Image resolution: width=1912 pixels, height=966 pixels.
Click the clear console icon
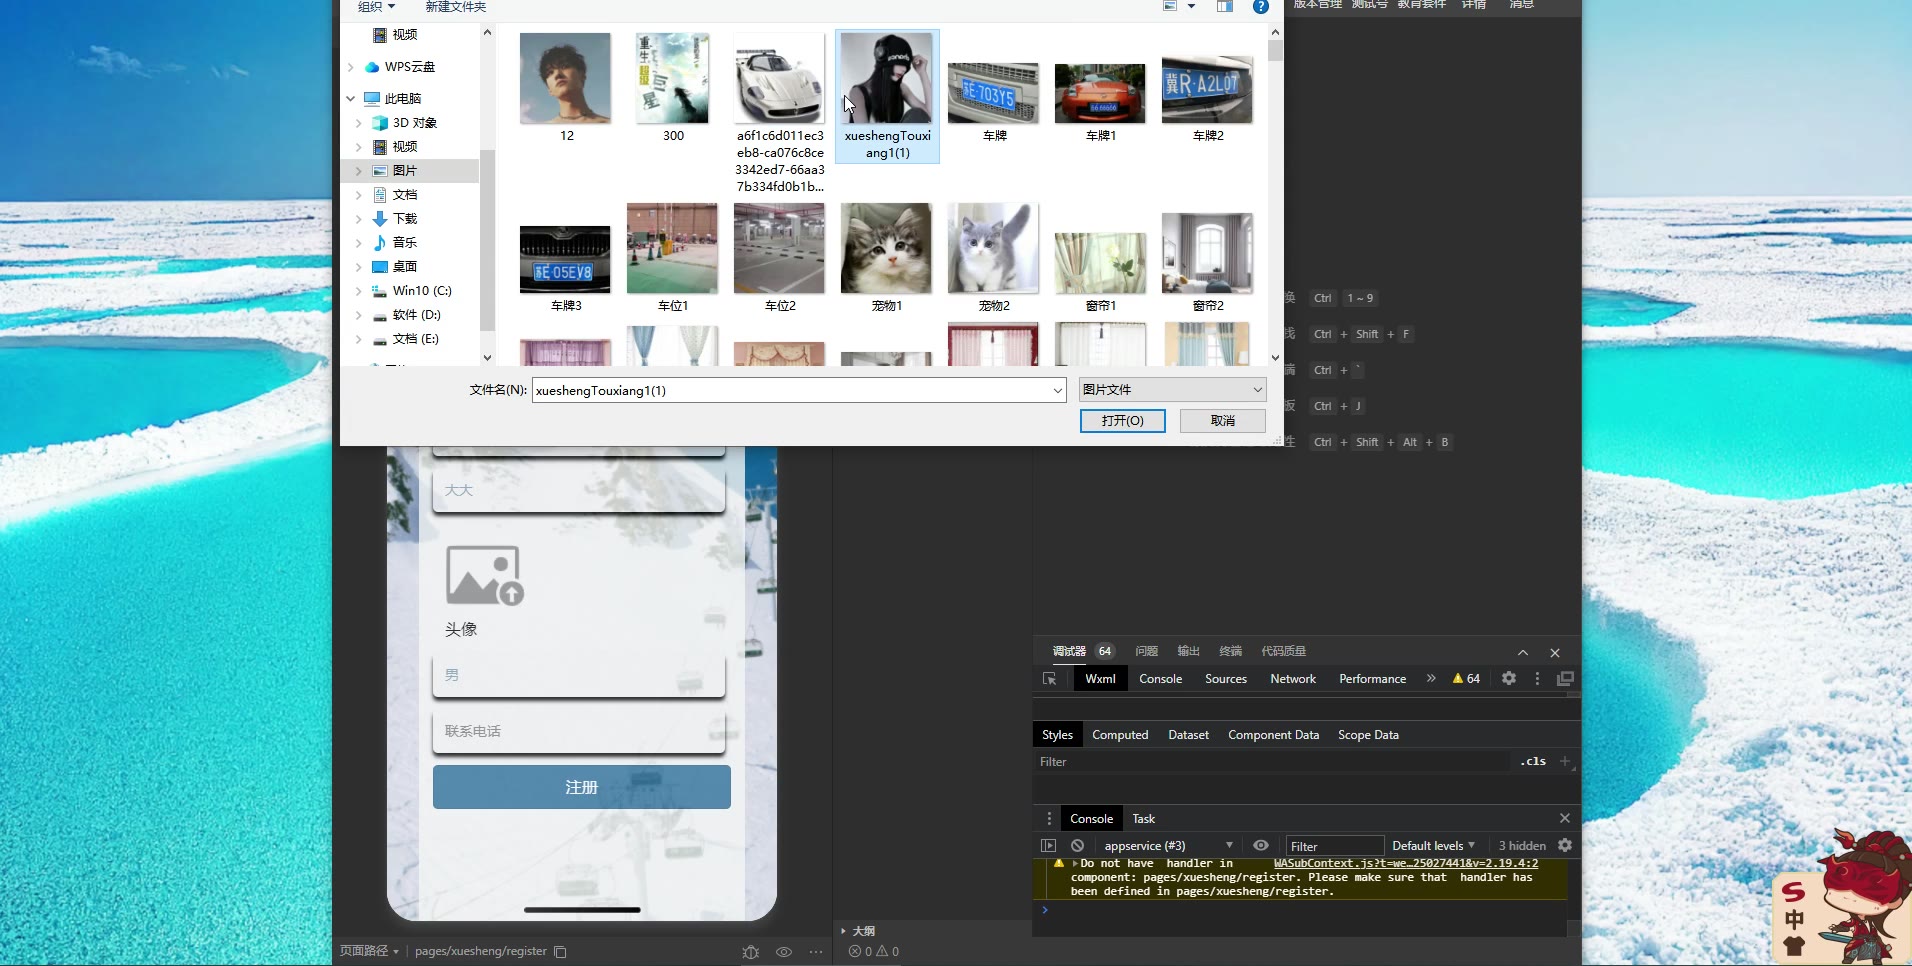pyautogui.click(x=1077, y=845)
